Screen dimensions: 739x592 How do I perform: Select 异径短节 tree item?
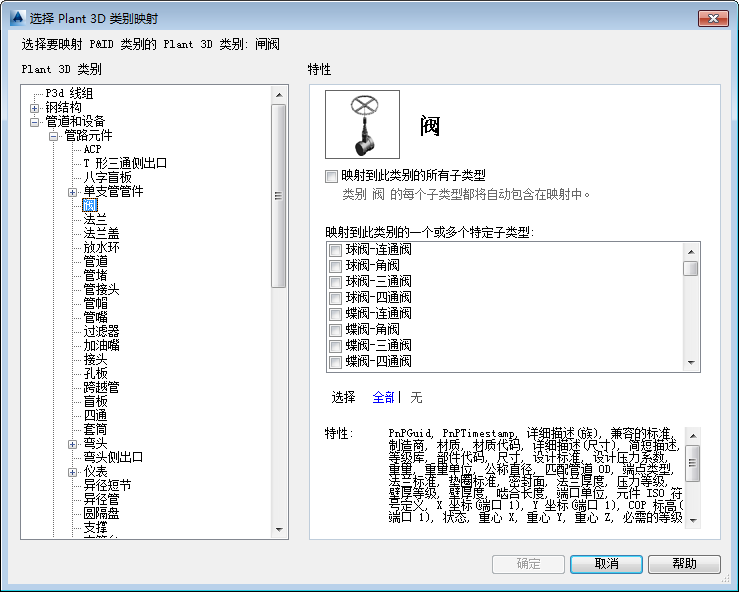pyautogui.click(x=107, y=485)
